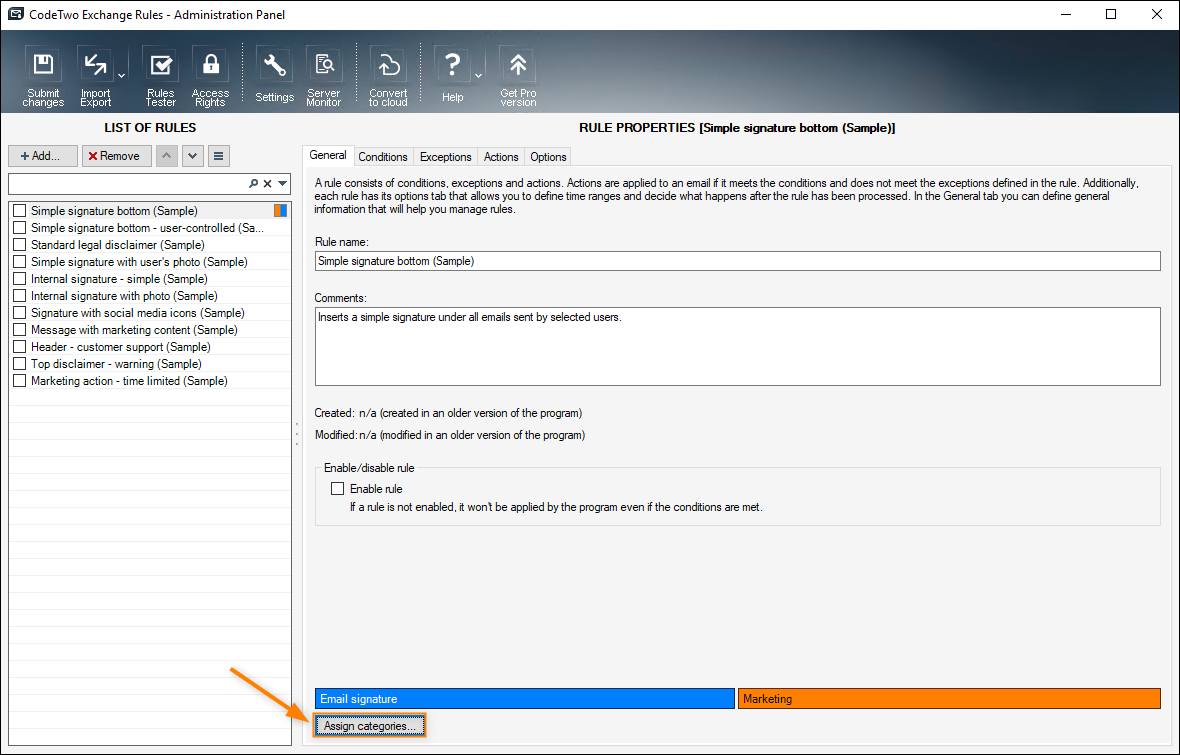Click into the Comments text area
1180x755 pixels.
click(738, 346)
